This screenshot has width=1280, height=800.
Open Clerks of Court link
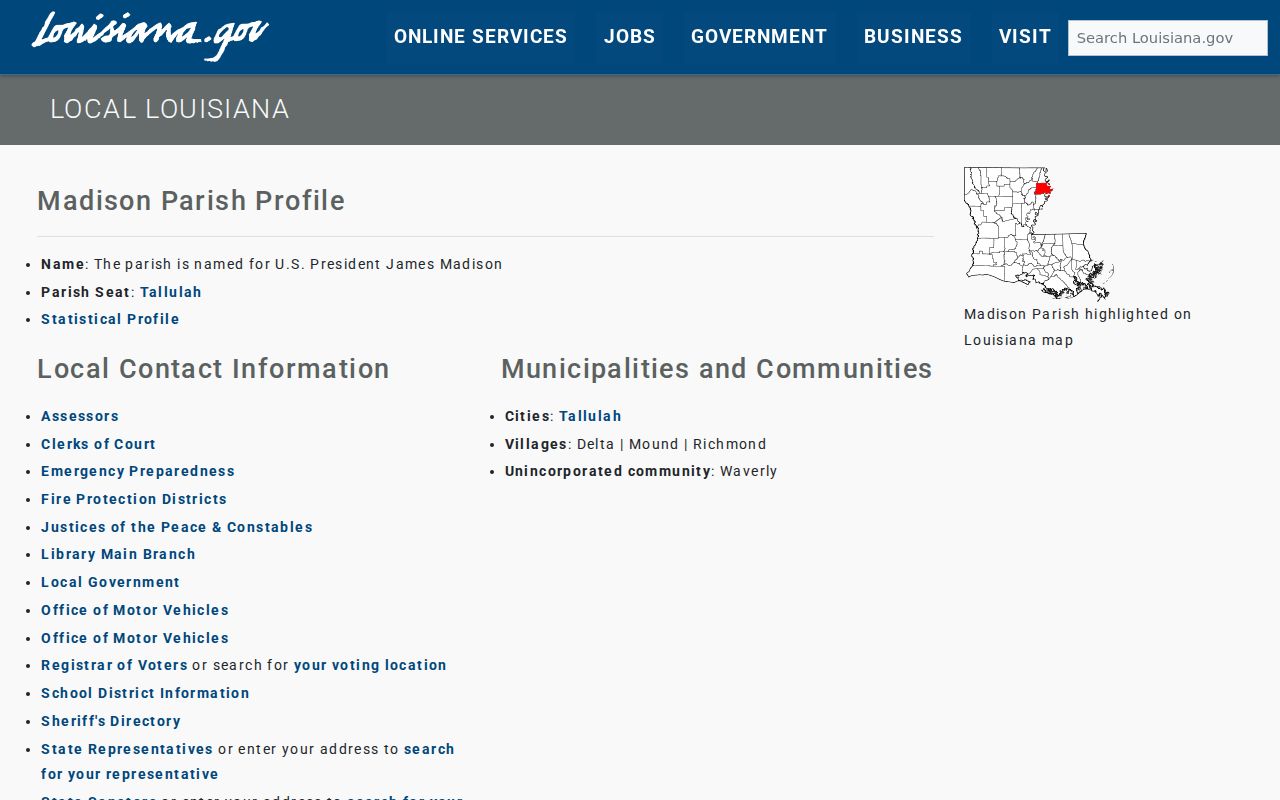tap(98, 444)
